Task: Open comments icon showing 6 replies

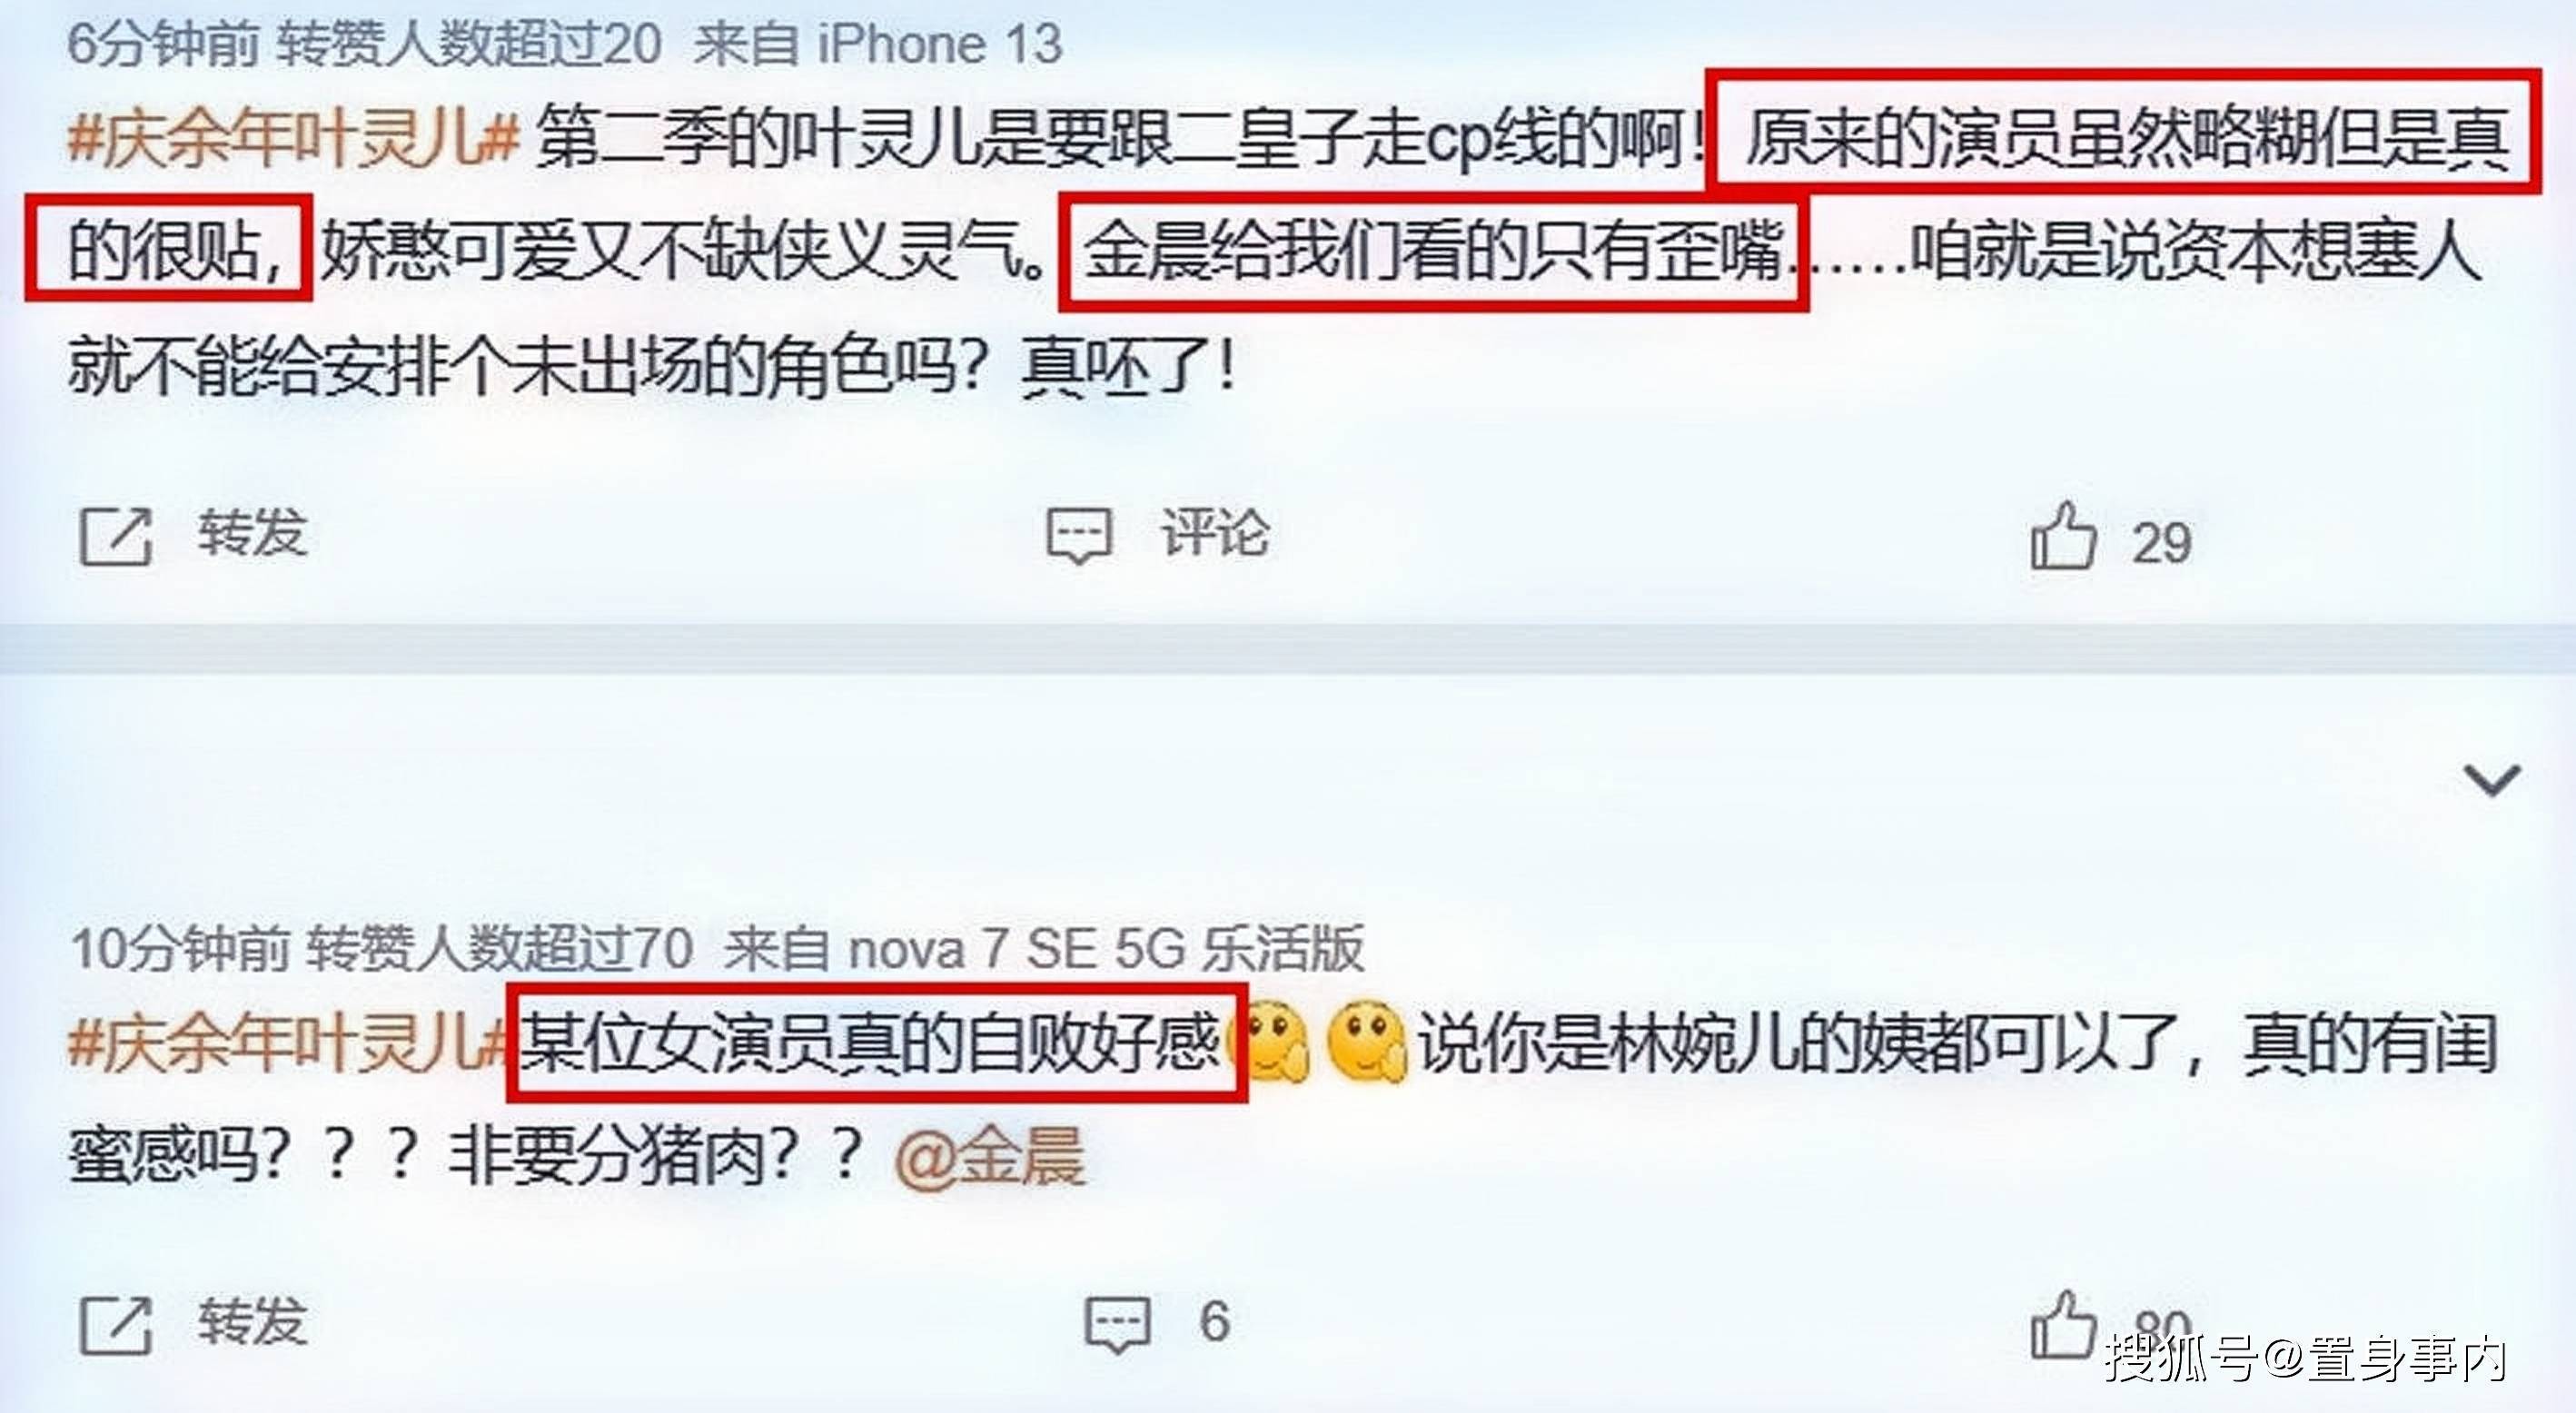Action: click(1118, 1324)
